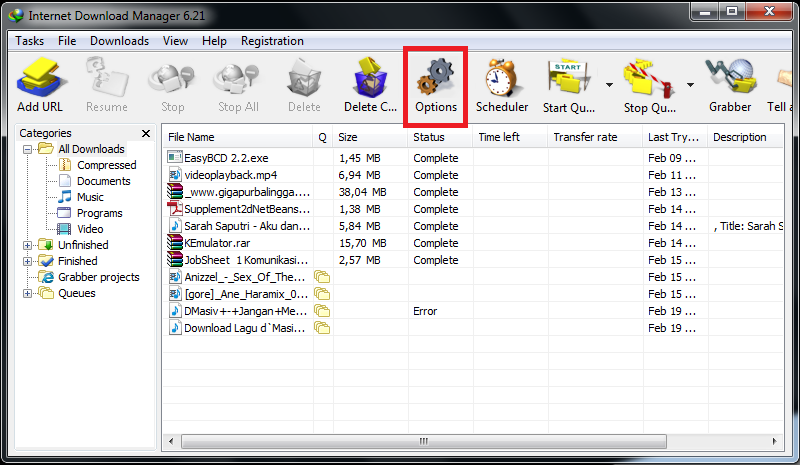Image resolution: width=800 pixels, height=465 pixels.
Task: Select the _www.gigapurbalingga file row
Action: [x=472, y=192]
